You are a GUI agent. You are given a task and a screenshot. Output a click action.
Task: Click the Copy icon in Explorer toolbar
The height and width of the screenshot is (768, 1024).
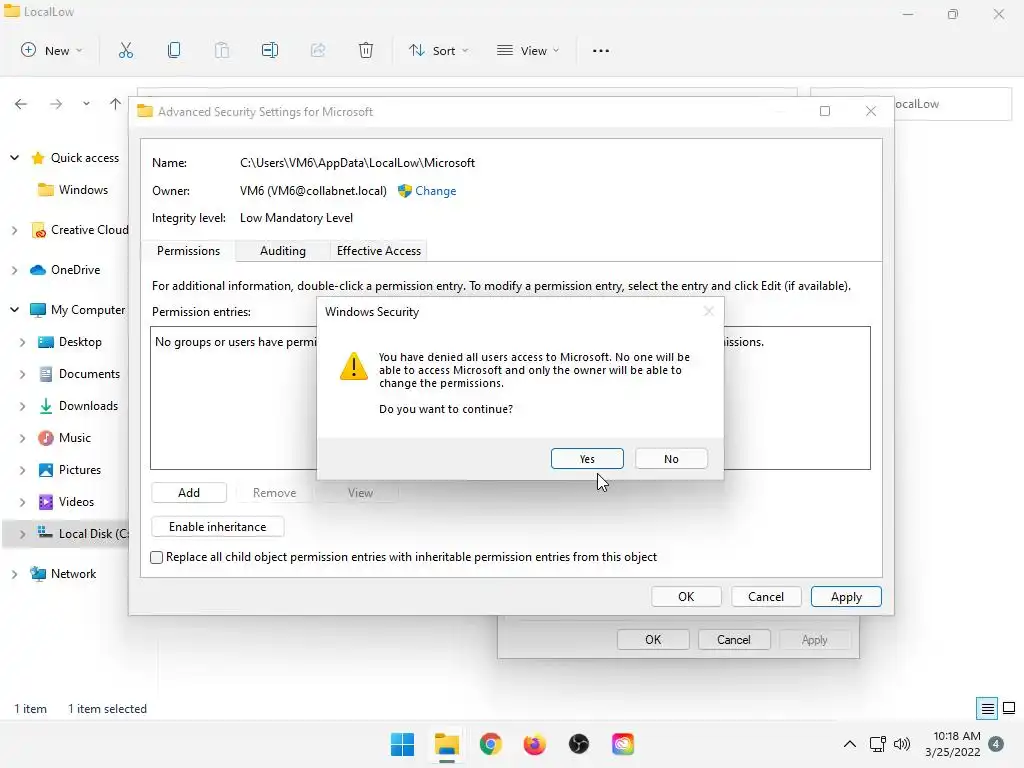[x=174, y=50]
